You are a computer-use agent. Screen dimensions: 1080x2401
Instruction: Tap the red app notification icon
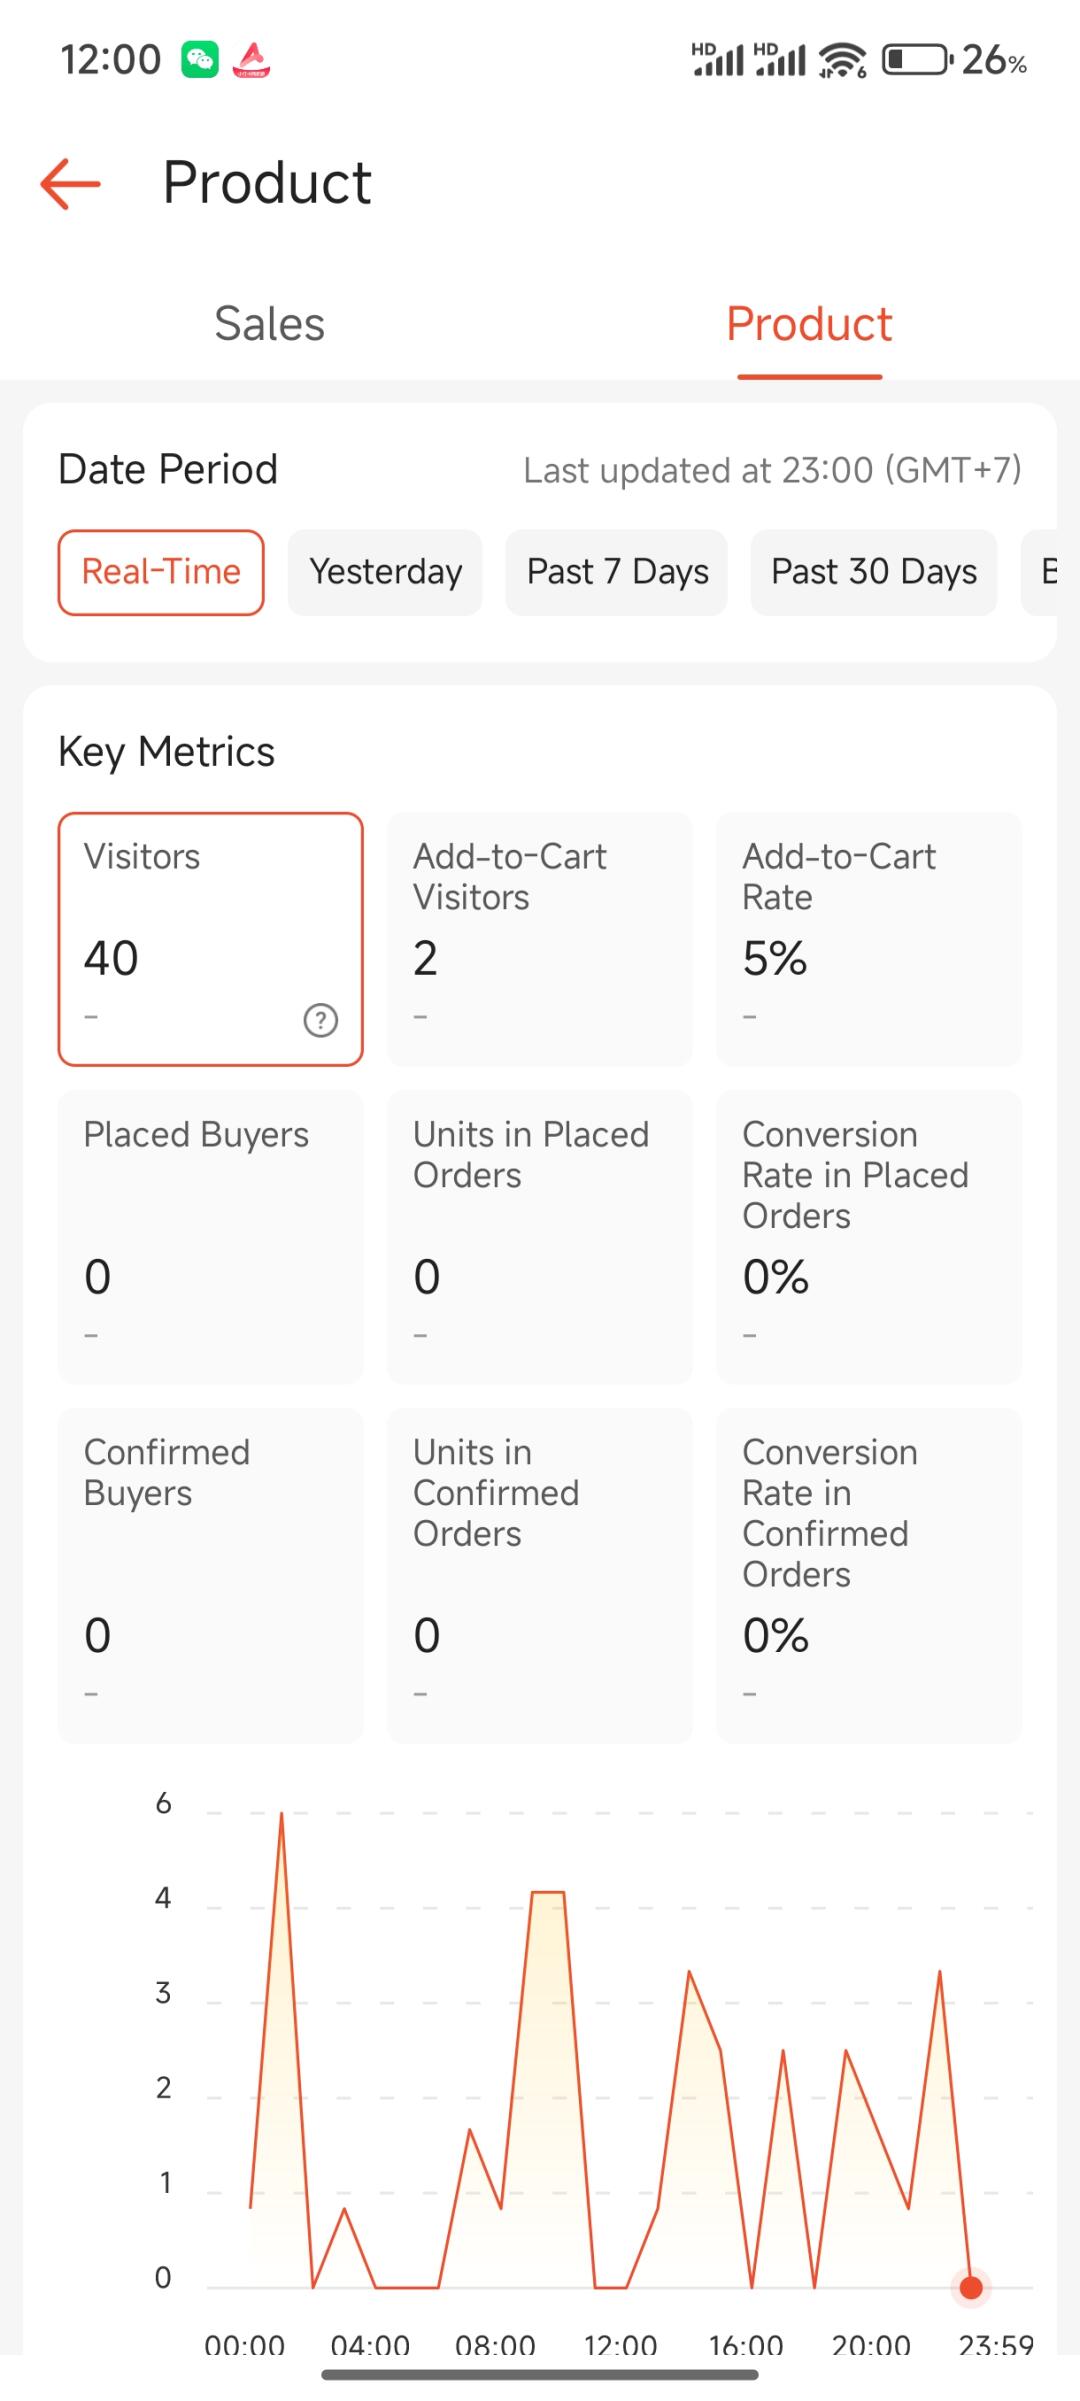(251, 60)
